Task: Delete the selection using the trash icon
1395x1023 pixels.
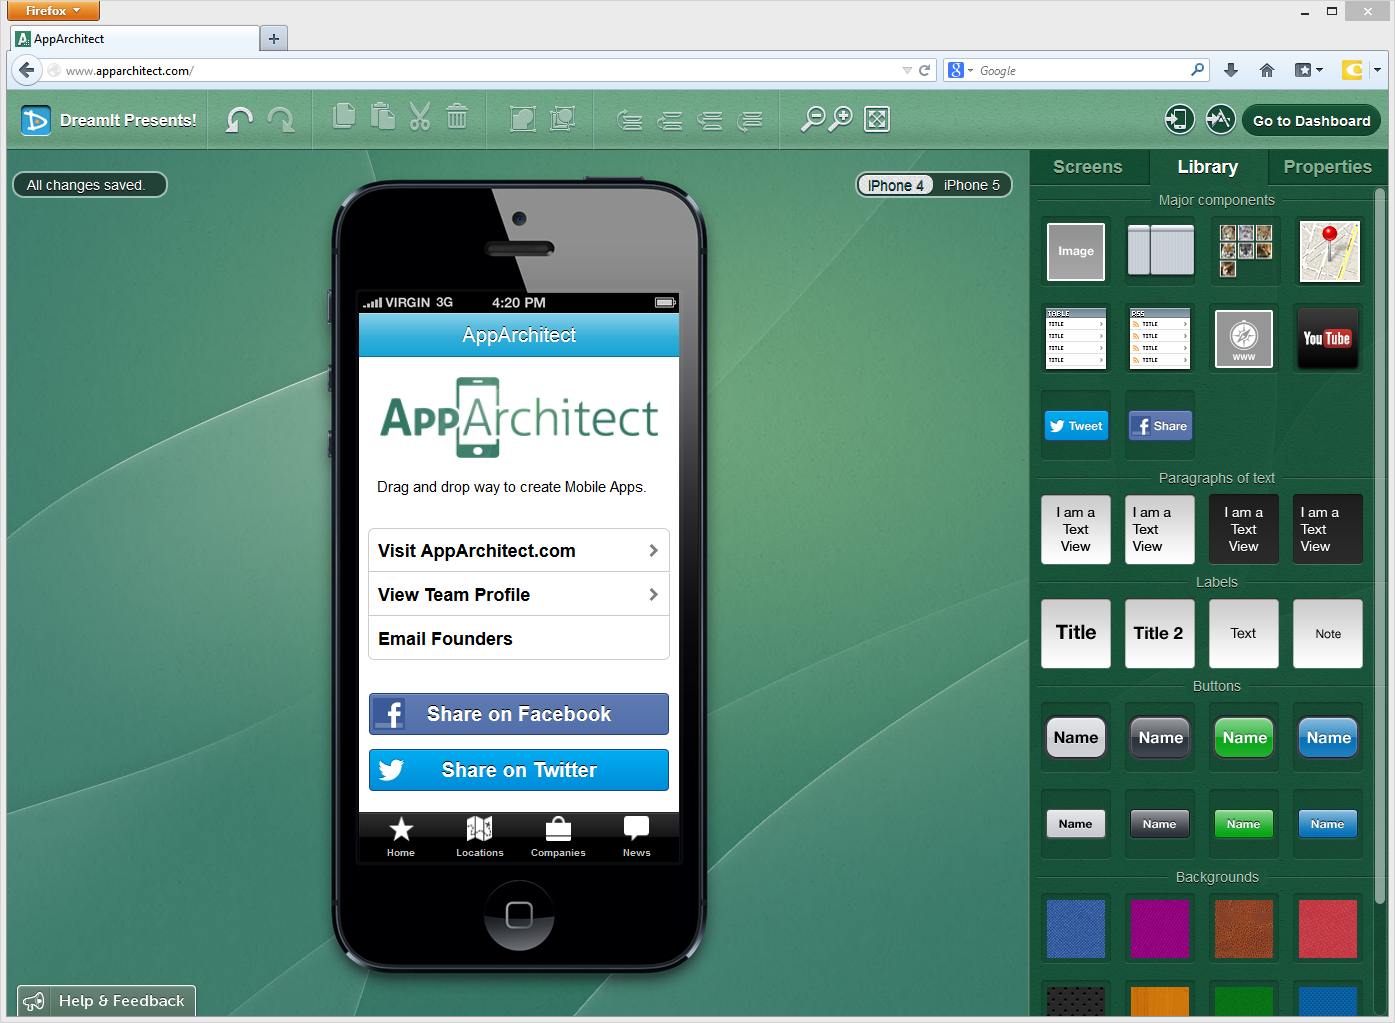Action: (457, 118)
